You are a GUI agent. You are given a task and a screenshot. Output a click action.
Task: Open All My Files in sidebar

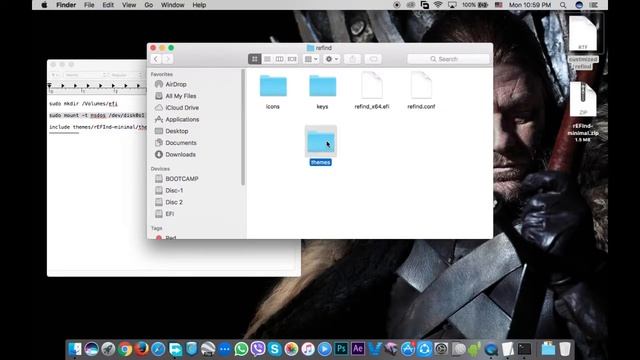[x=181, y=96]
